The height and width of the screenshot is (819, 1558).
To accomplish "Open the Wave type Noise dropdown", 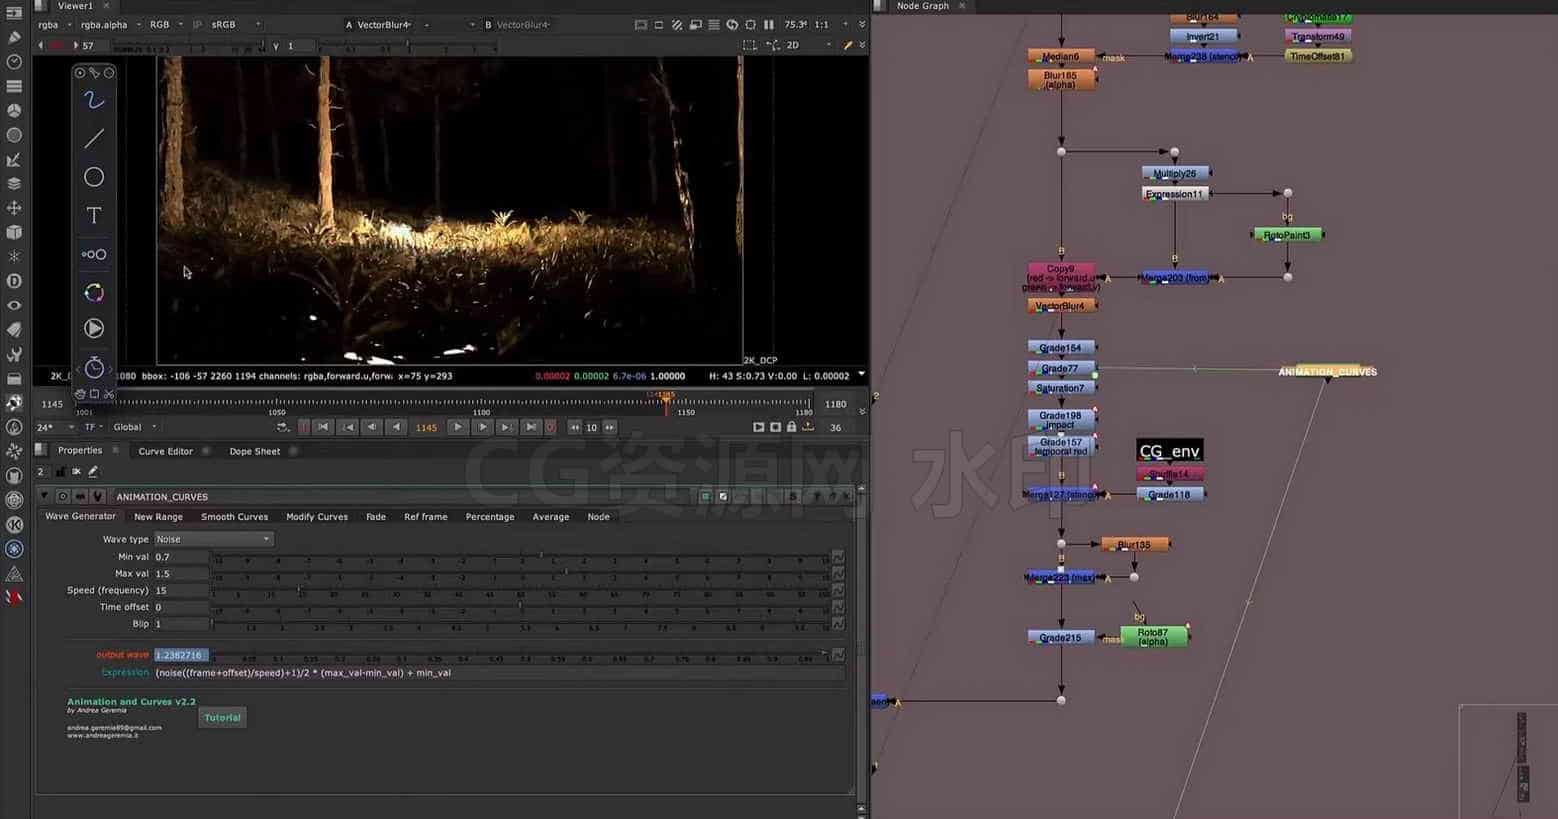I will tap(213, 539).
